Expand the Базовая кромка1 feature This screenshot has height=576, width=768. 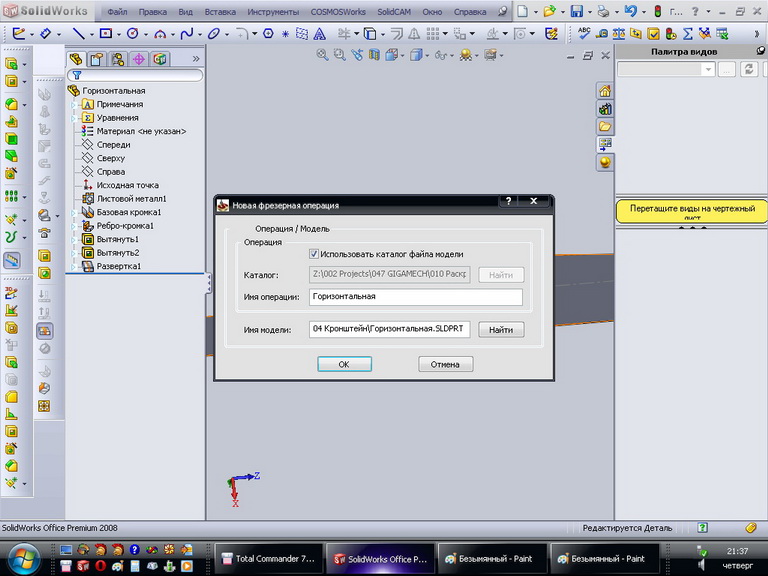73,213
